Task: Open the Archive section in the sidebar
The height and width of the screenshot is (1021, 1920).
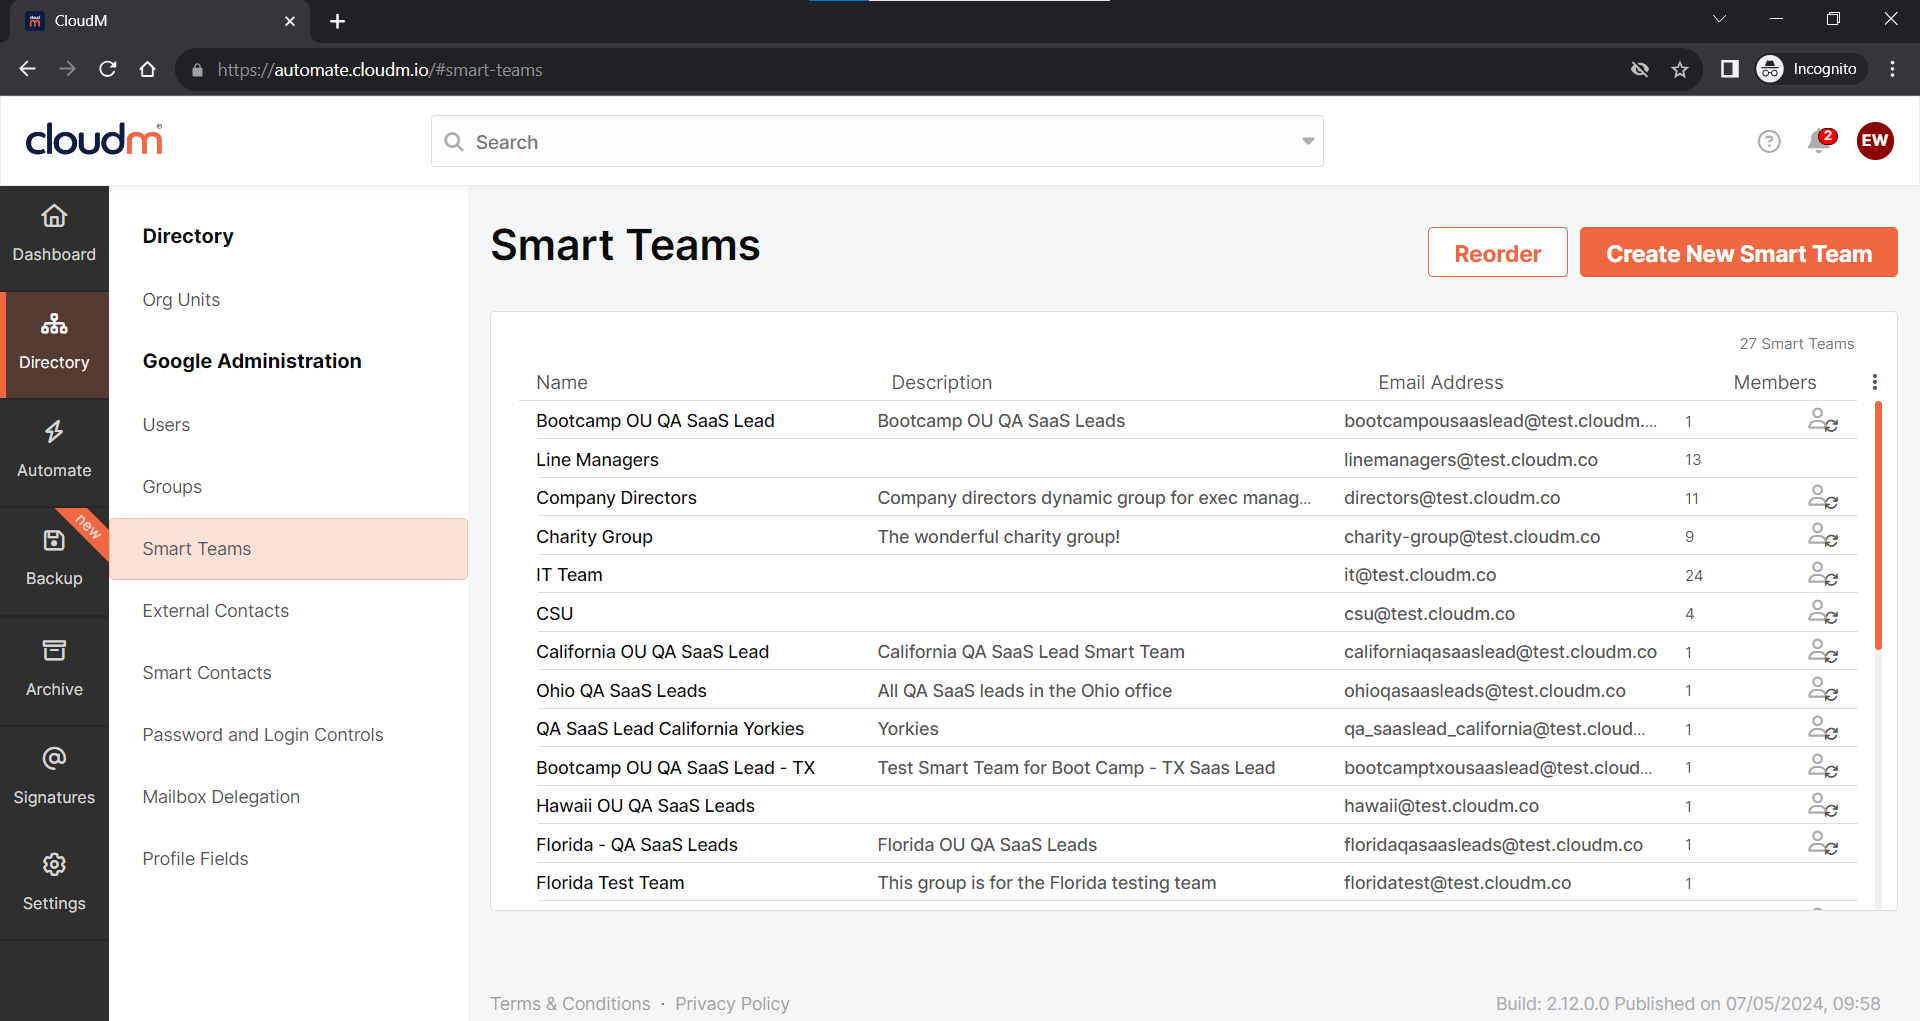Action: (54, 668)
